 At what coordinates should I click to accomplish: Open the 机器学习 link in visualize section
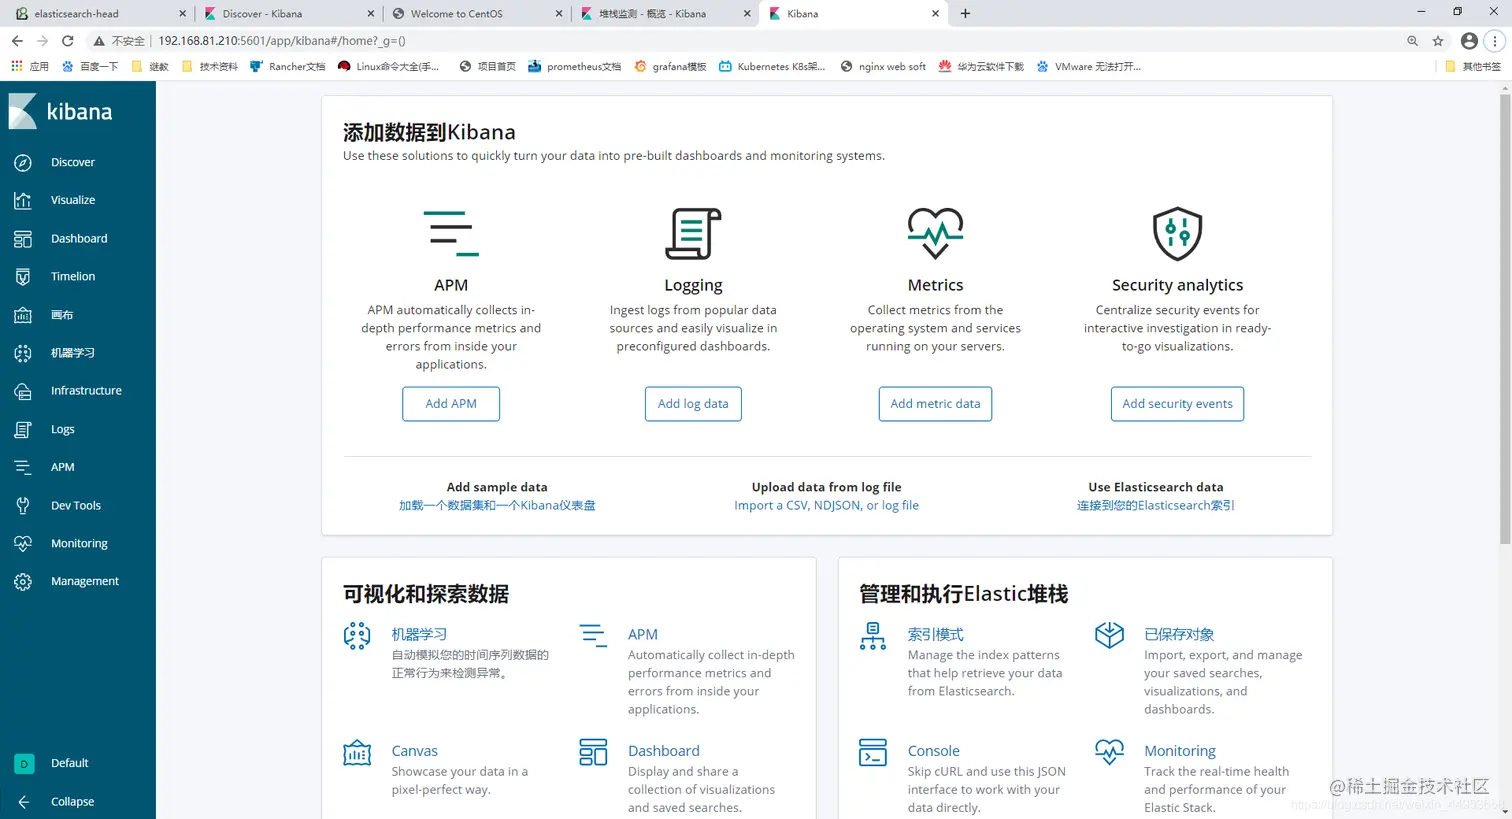(419, 635)
